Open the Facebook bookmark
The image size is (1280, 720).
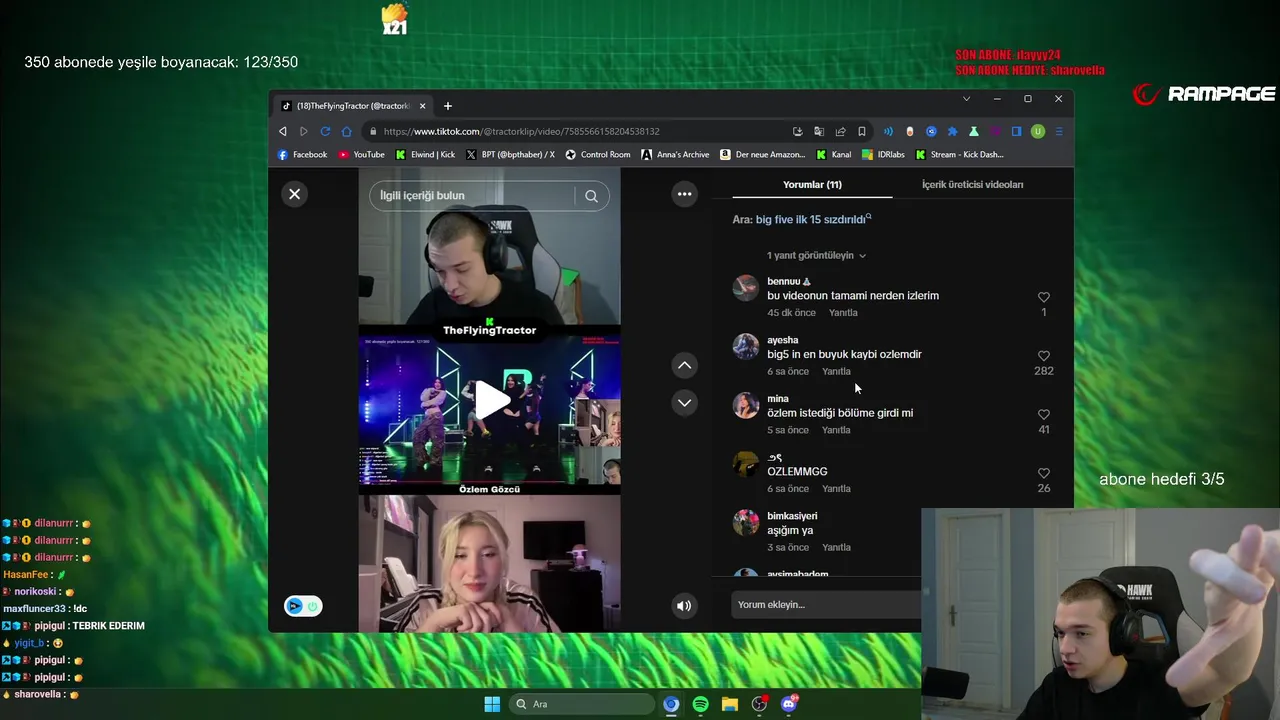tap(302, 155)
